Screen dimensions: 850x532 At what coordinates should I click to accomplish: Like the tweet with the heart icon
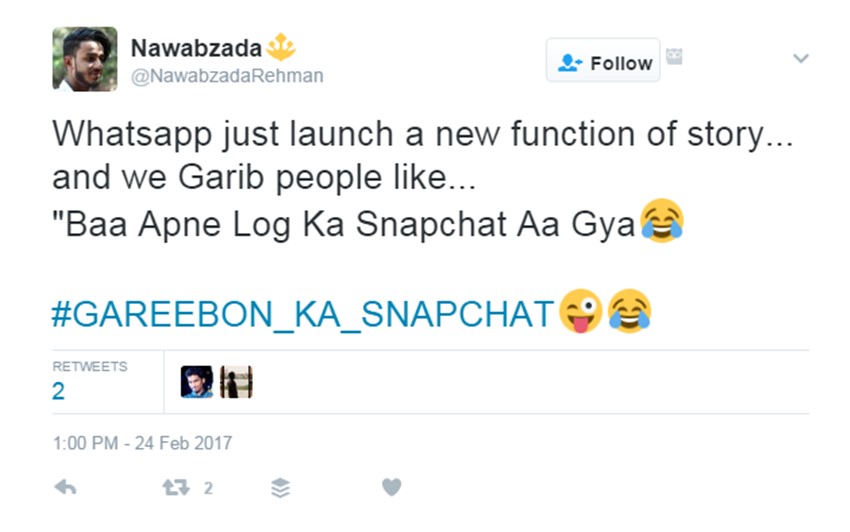392,488
